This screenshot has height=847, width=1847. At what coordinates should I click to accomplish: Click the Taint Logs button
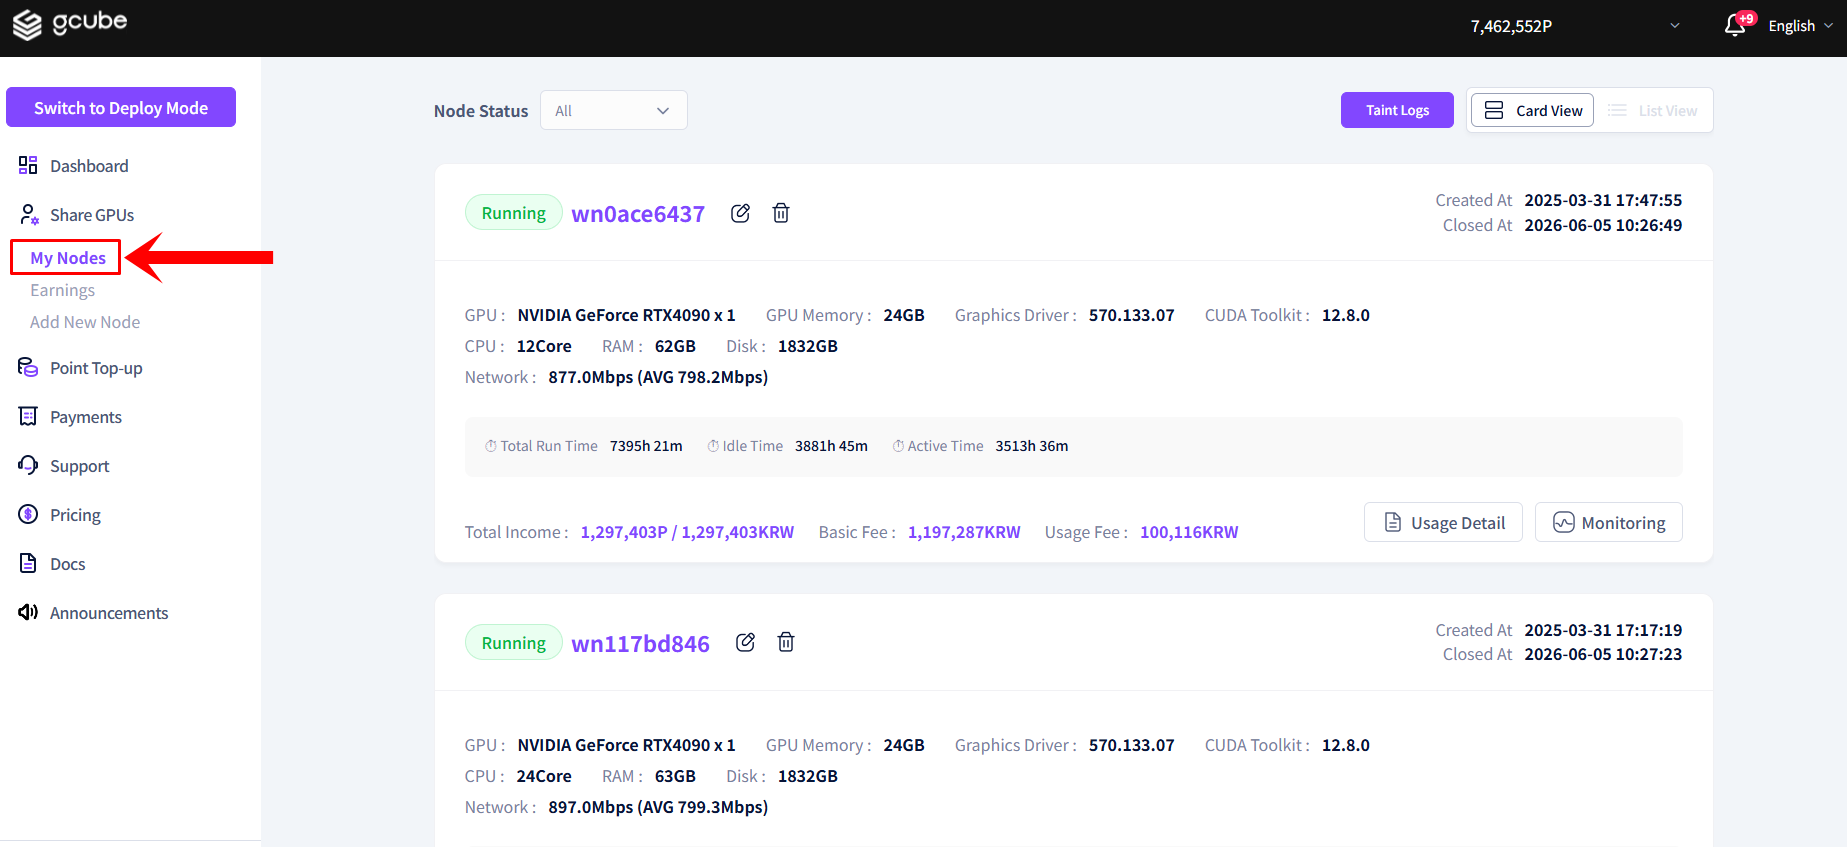[1397, 110]
